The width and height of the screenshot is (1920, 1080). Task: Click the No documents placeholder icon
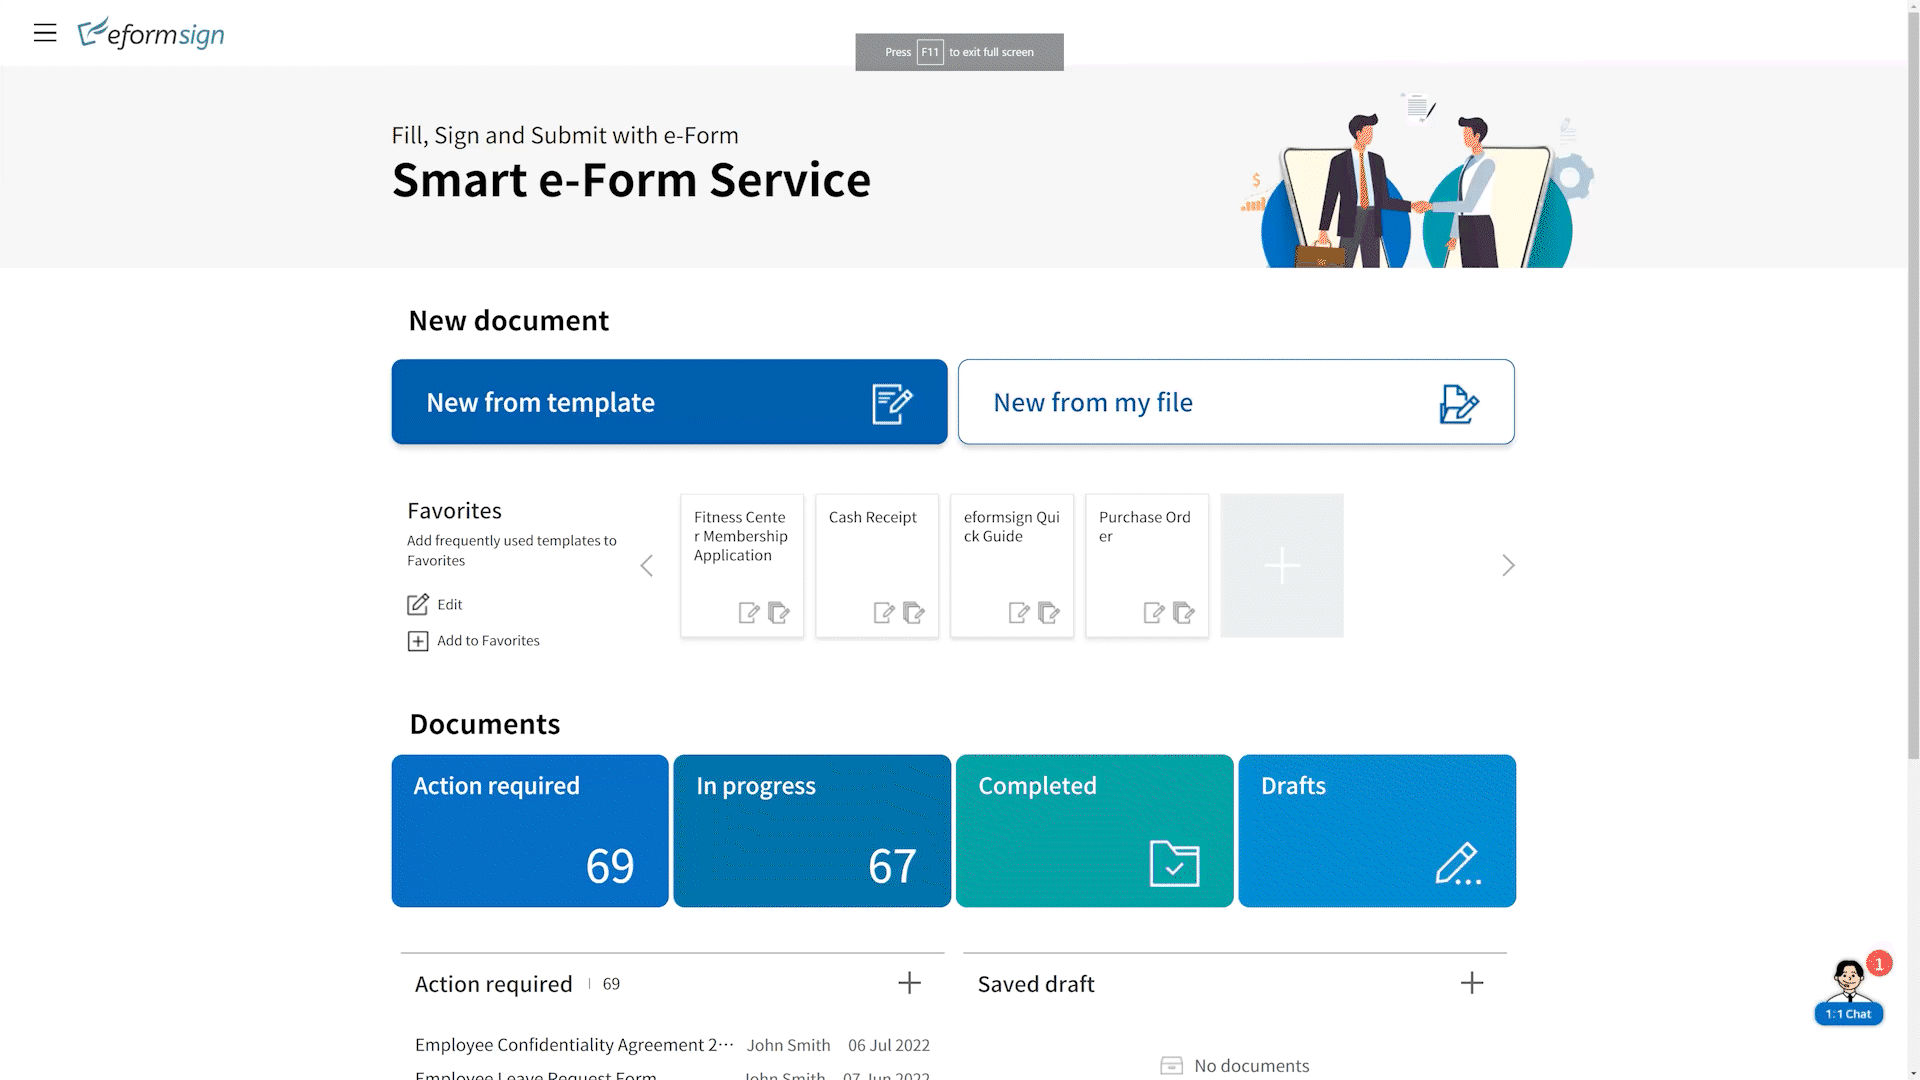[1171, 1066]
